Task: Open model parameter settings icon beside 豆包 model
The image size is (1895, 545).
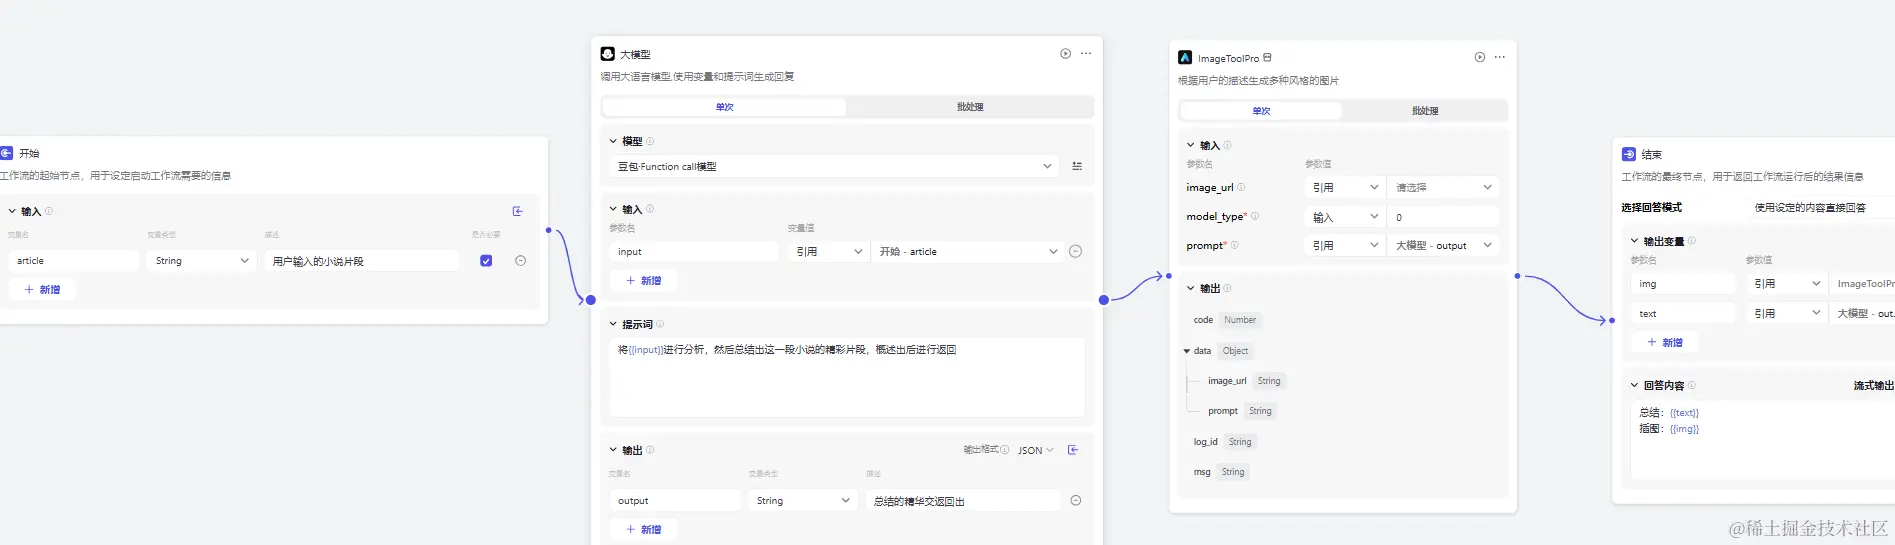Action: click(x=1077, y=166)
